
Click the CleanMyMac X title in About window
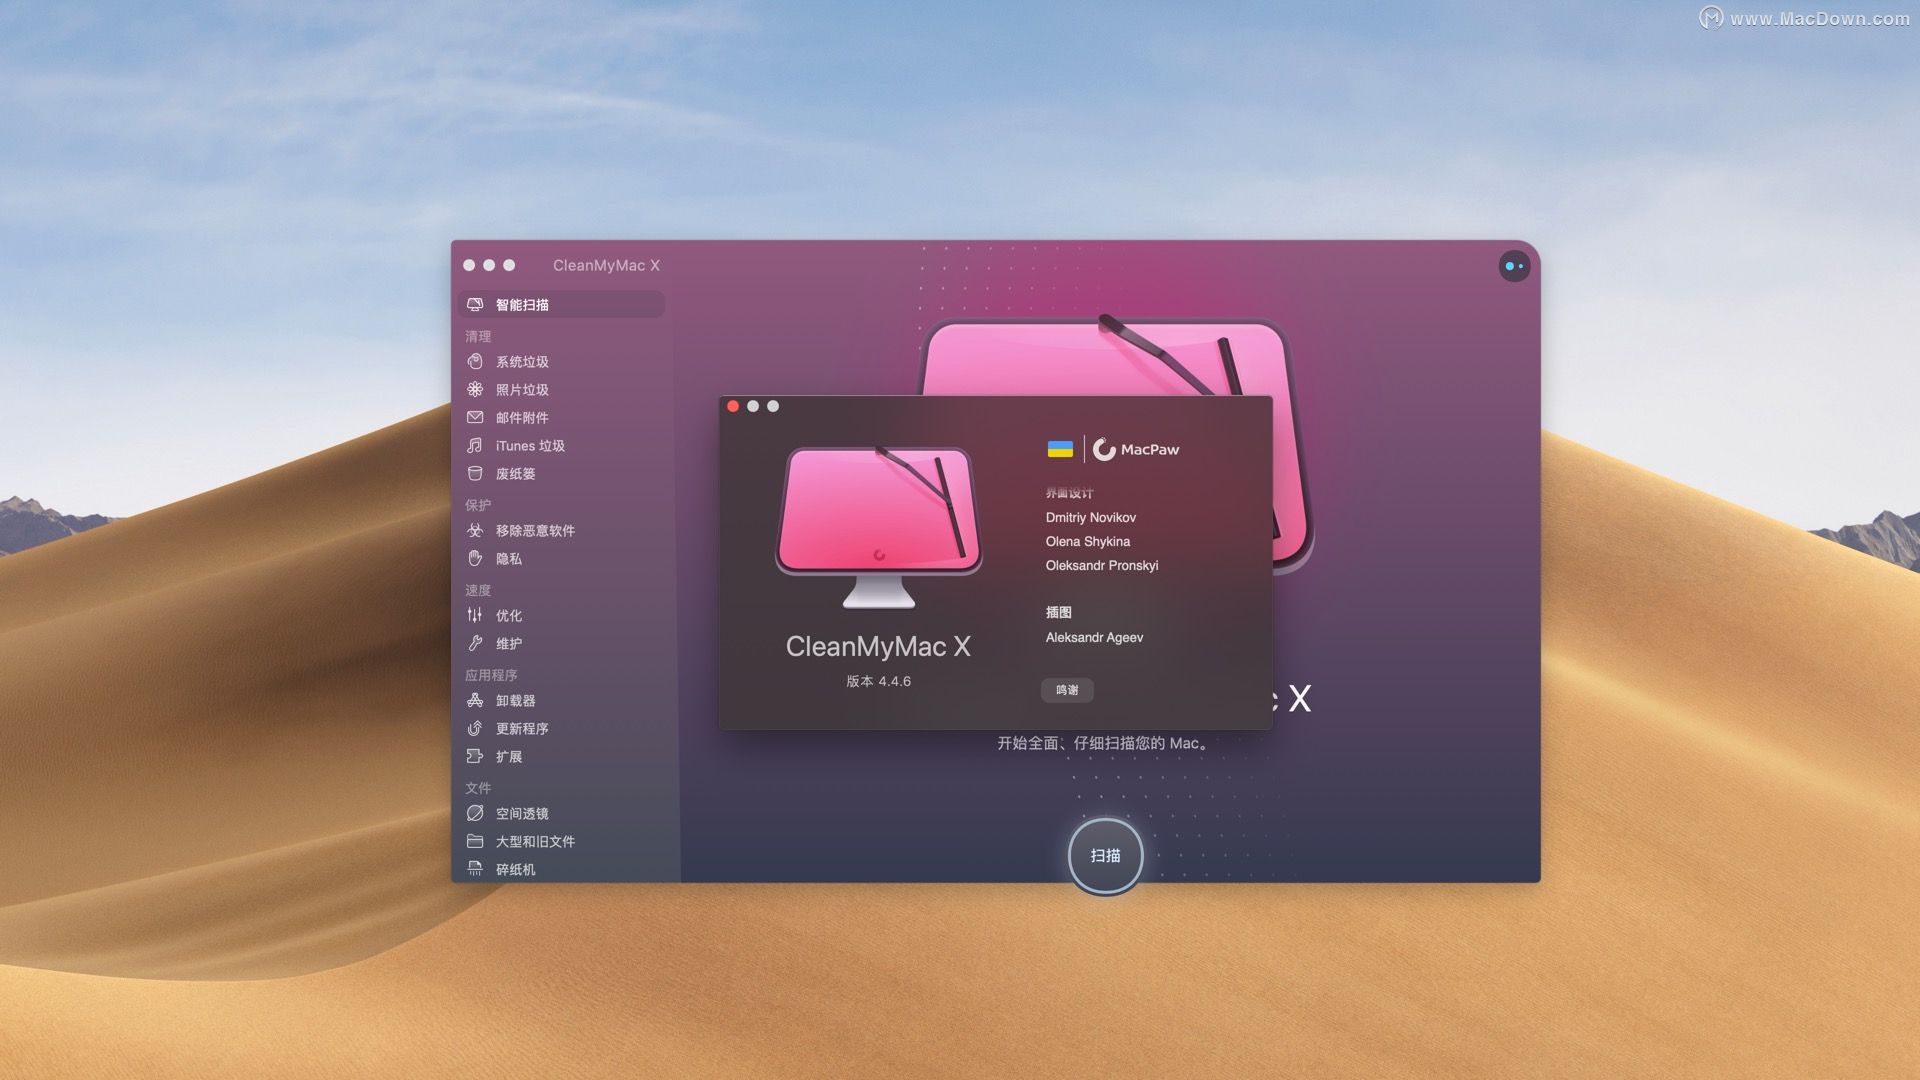(878, 647)
